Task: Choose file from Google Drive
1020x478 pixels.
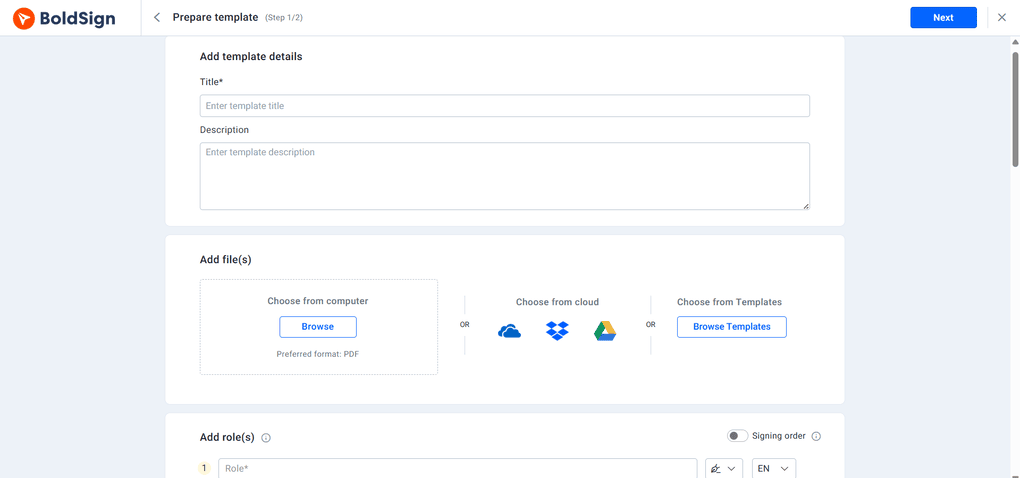Action: pos(605,331)
